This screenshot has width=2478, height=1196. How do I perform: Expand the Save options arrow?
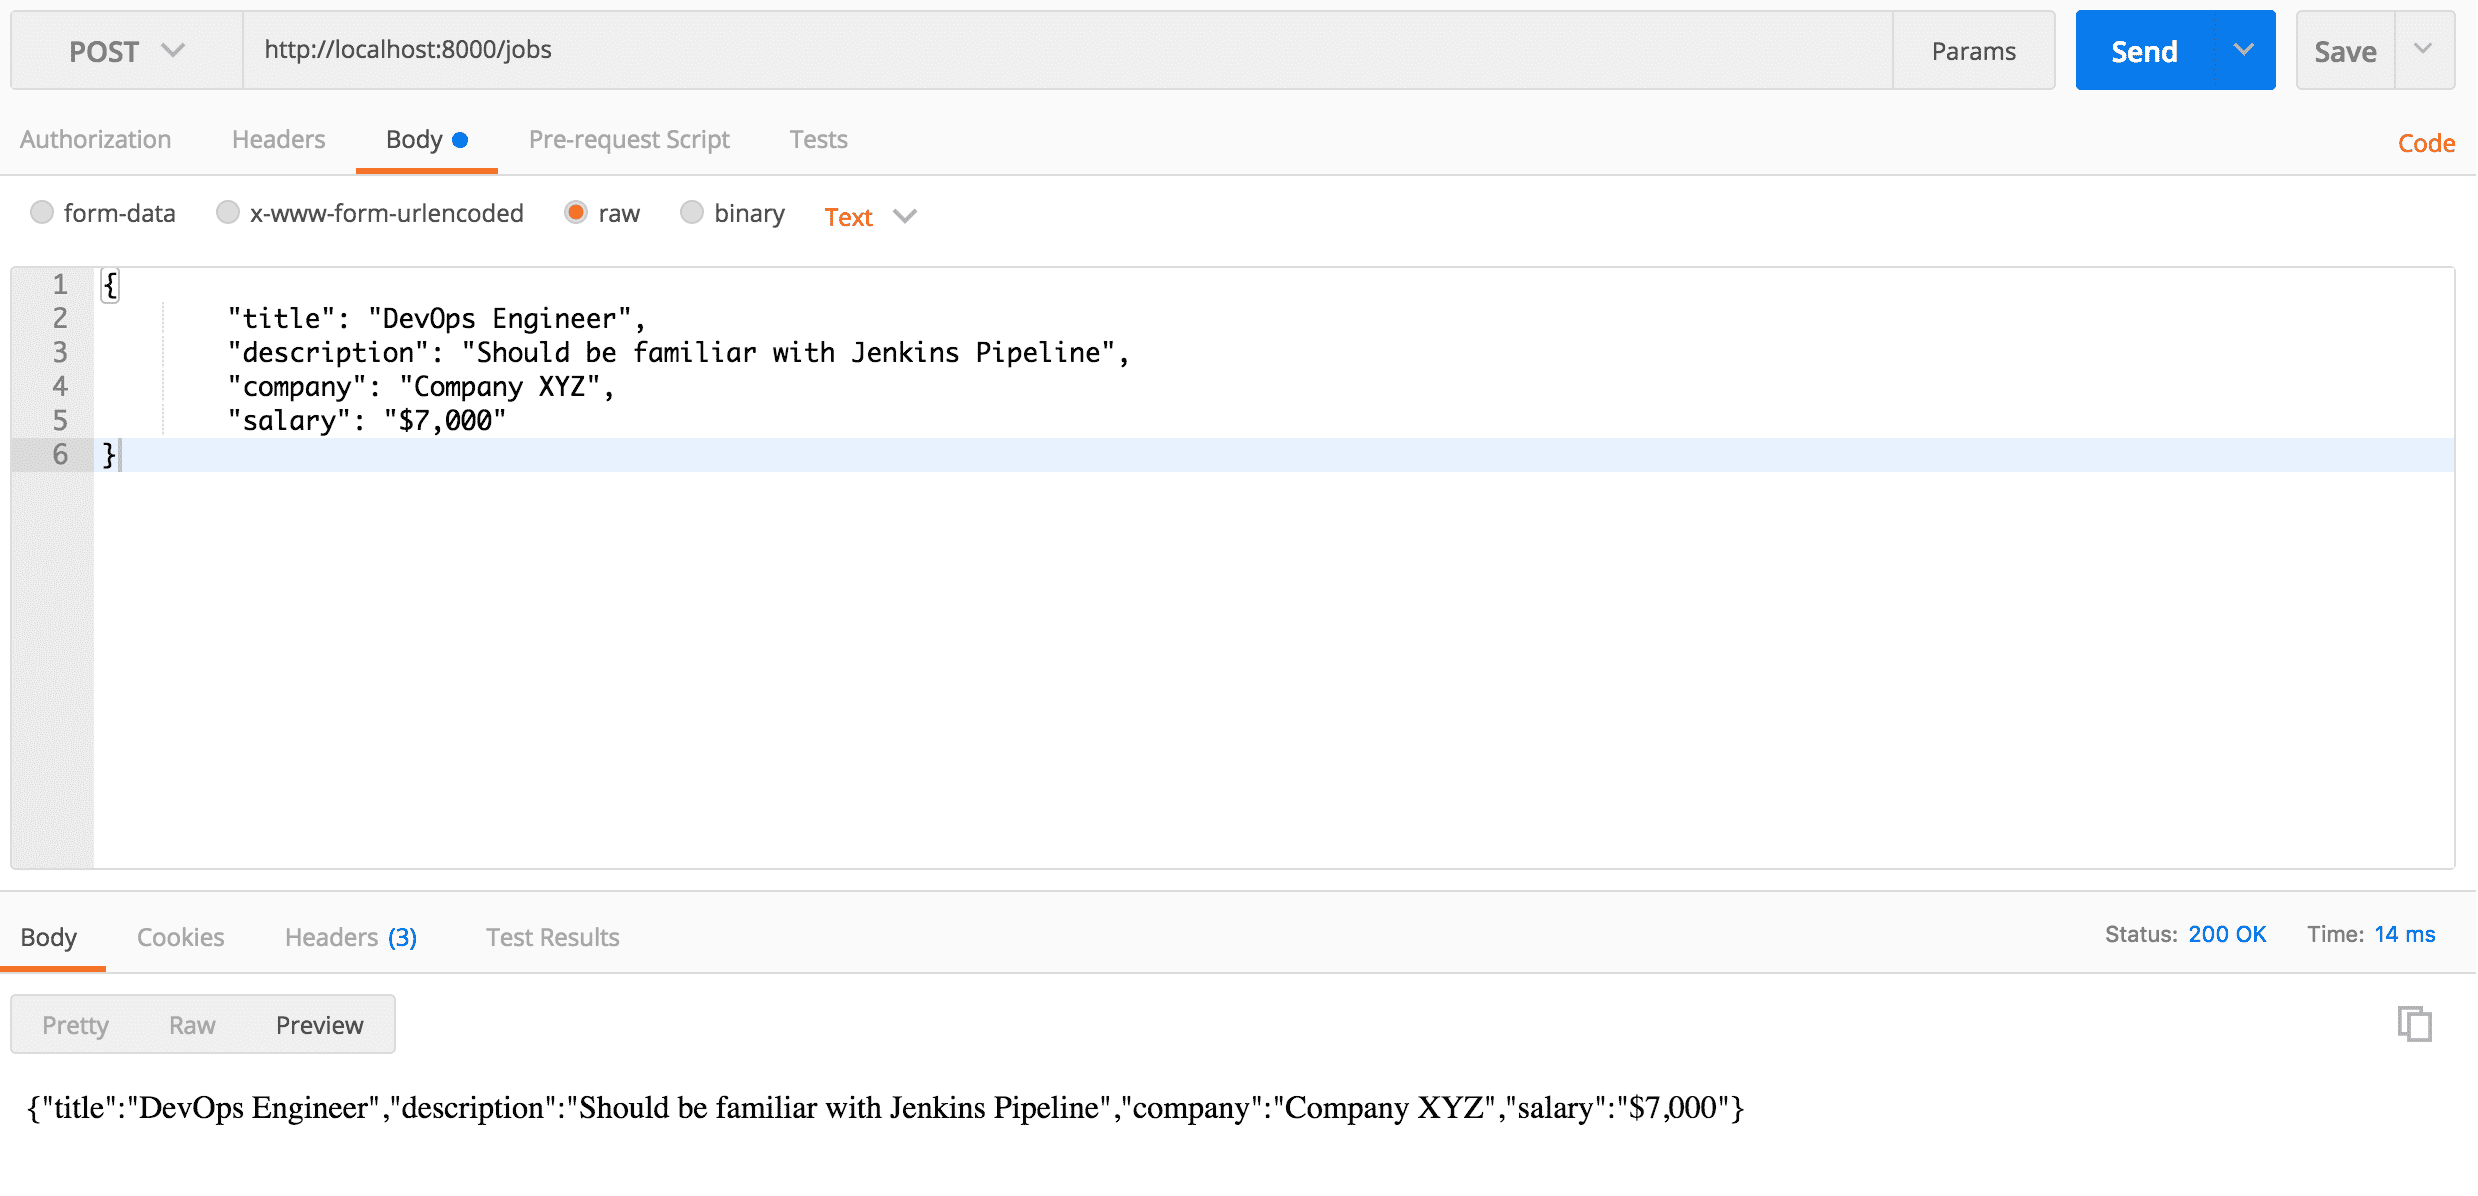[2423, 50]
